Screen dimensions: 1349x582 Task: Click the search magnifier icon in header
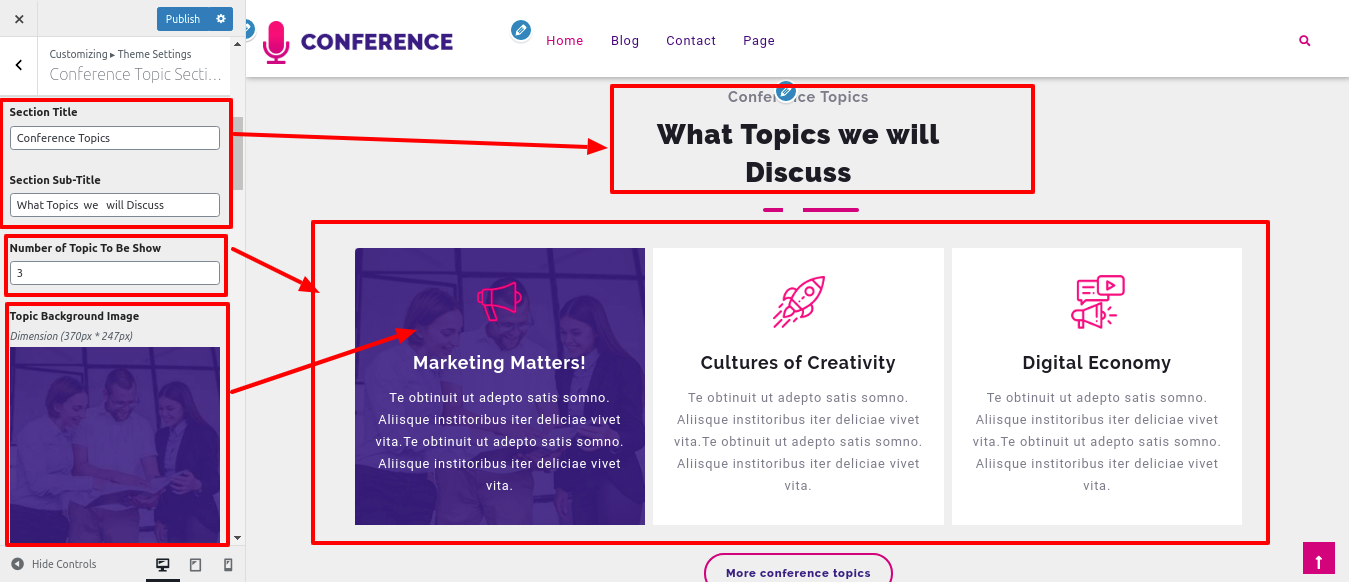click(x=1304, y=41)
